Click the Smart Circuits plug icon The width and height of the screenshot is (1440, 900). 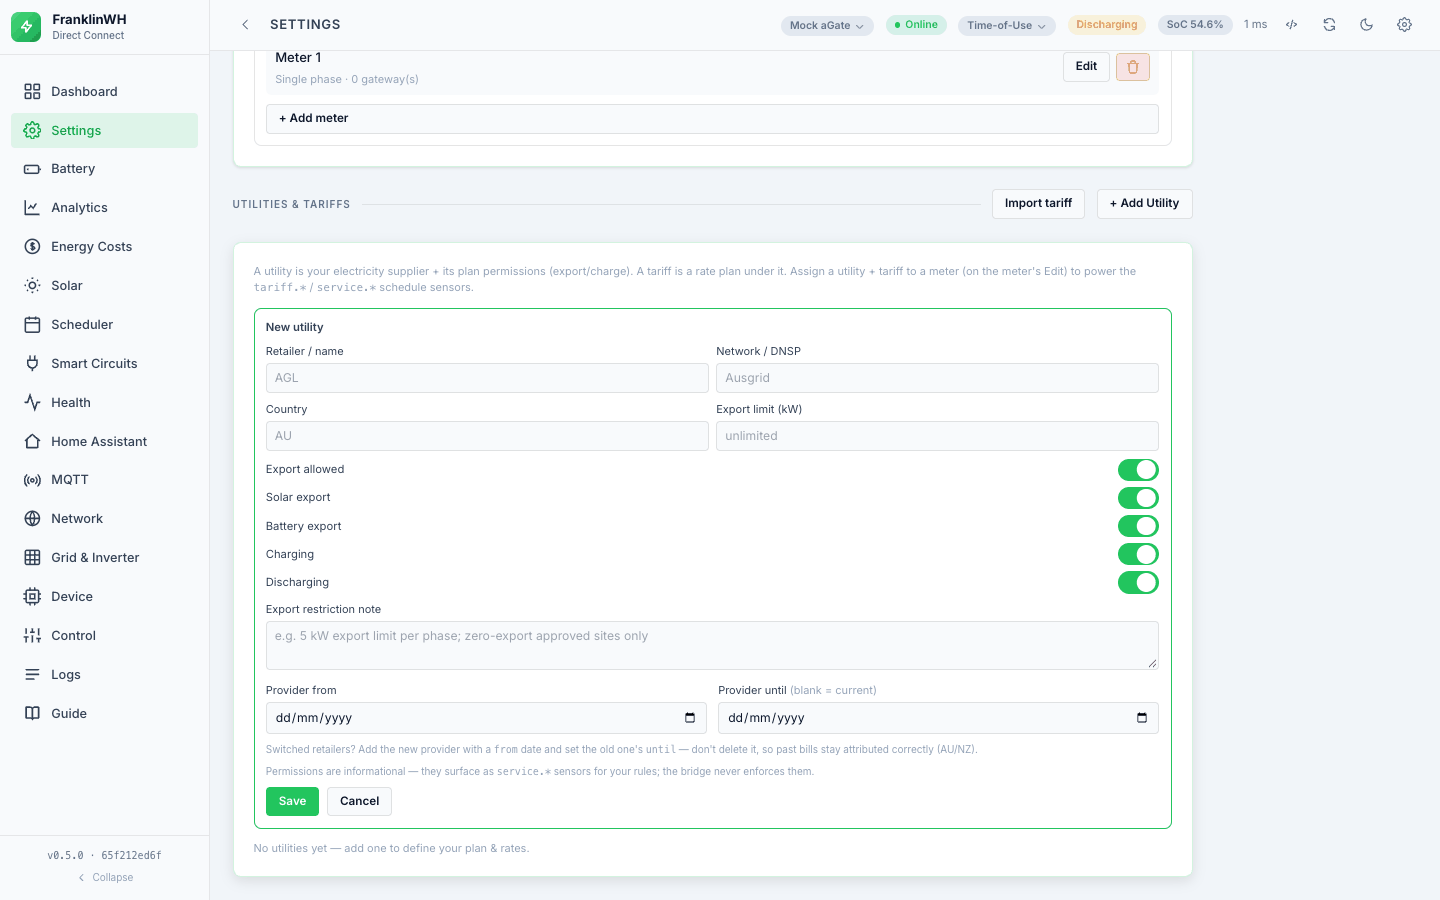point(32,364)
